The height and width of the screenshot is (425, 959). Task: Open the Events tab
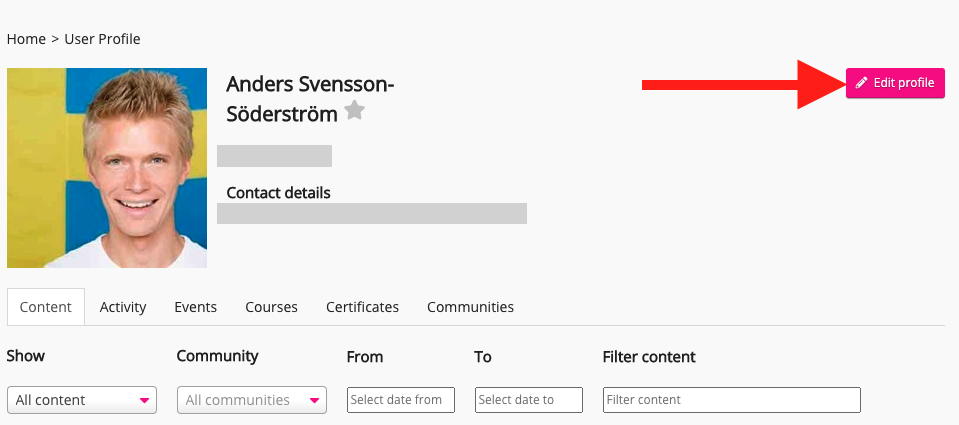click(196, 307)
